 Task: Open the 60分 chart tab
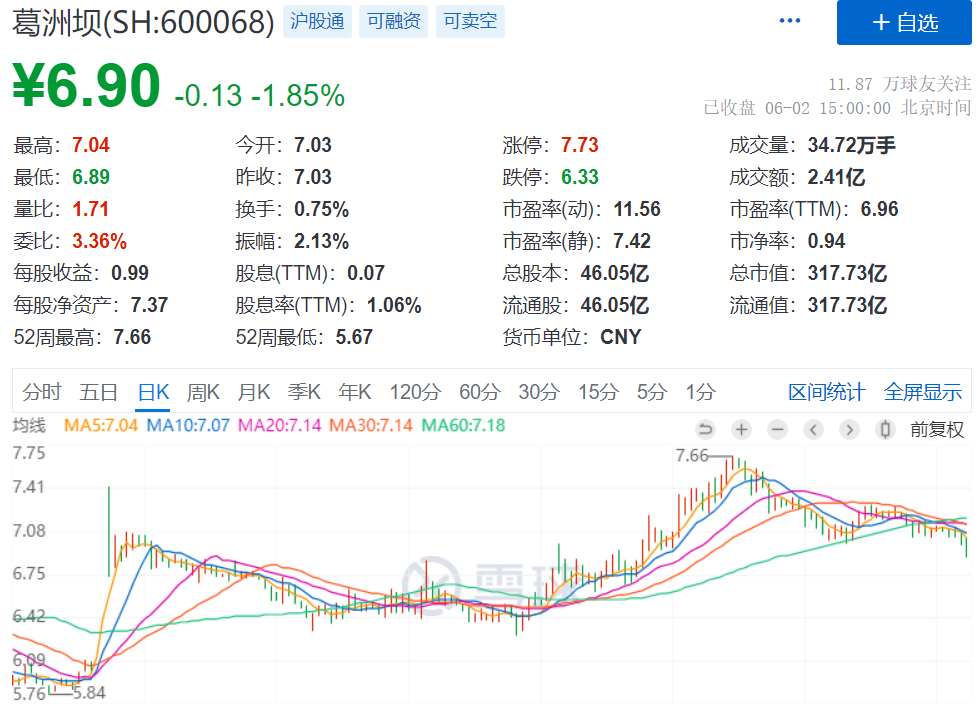click(x=479, y=394)
